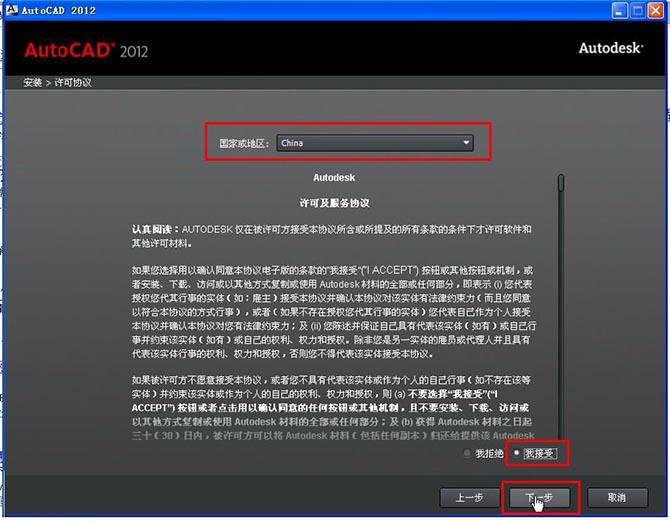Click the 安装 breadcrumb text
The image size is (670, 521).
pos(32,82)
